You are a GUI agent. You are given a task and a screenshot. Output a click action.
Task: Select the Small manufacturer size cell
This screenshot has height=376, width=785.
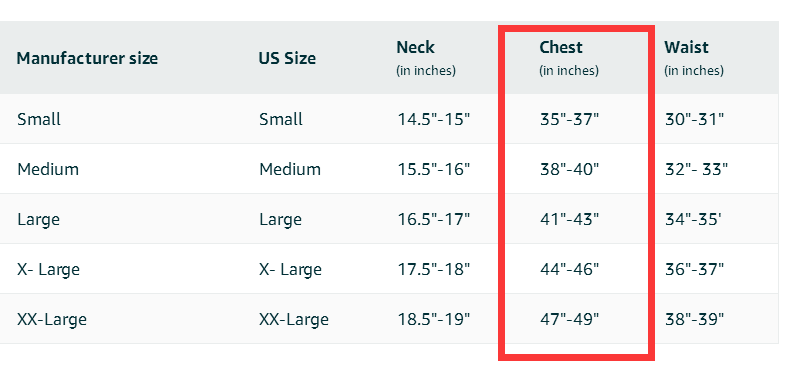click(x=39, y=119)
